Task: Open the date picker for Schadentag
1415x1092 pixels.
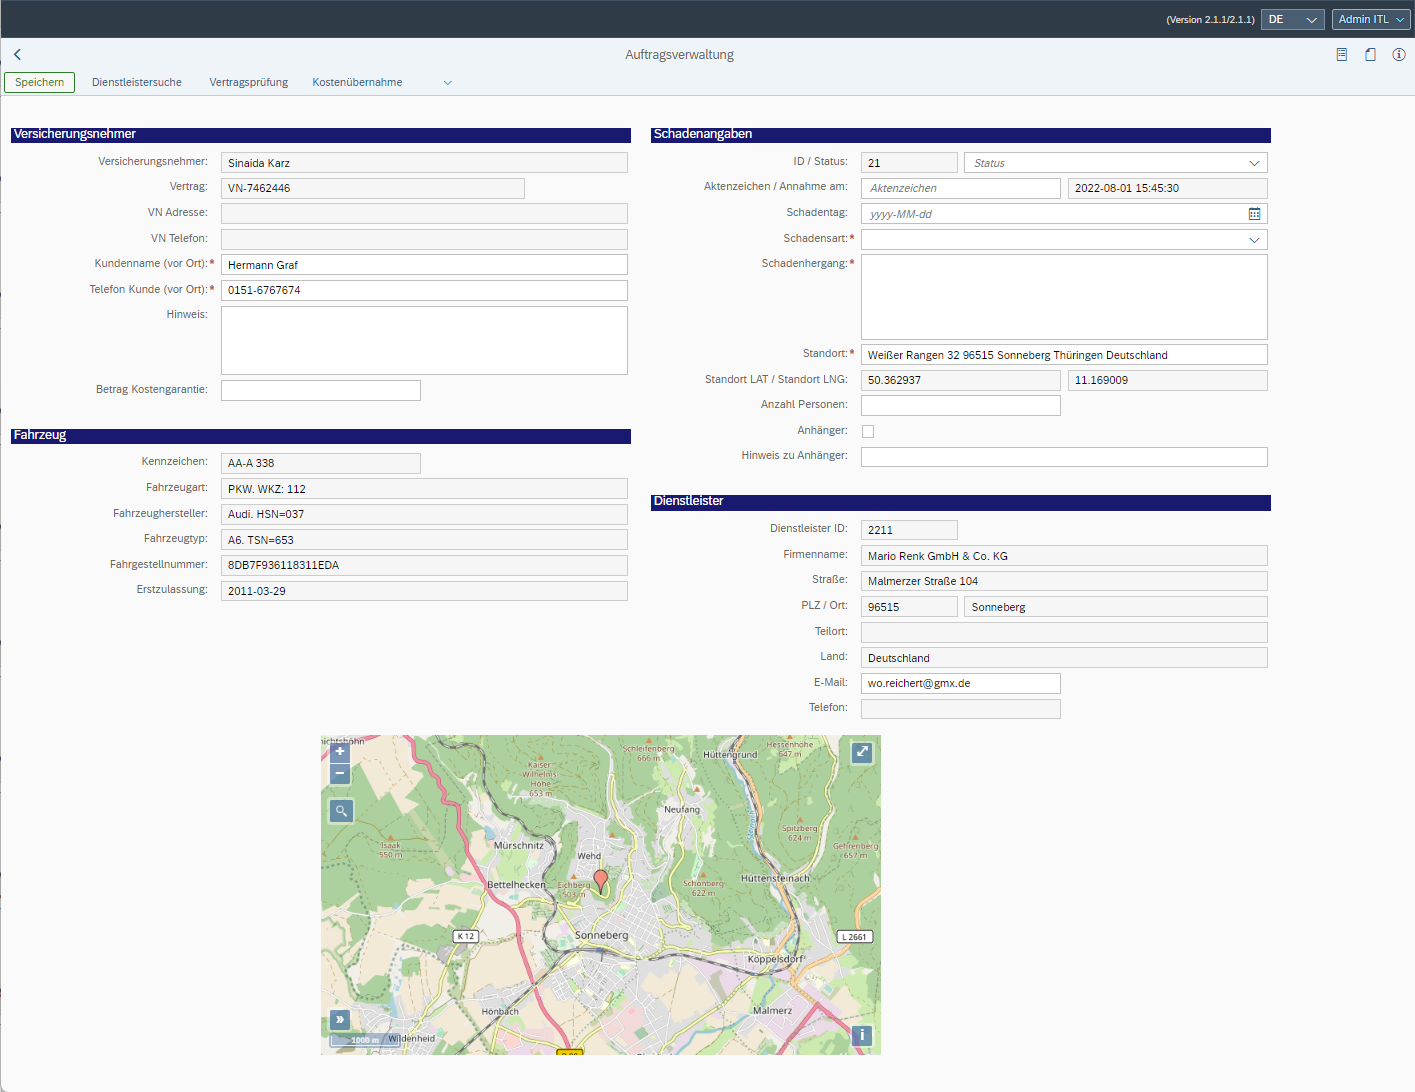Action: tap(1255, 213)
